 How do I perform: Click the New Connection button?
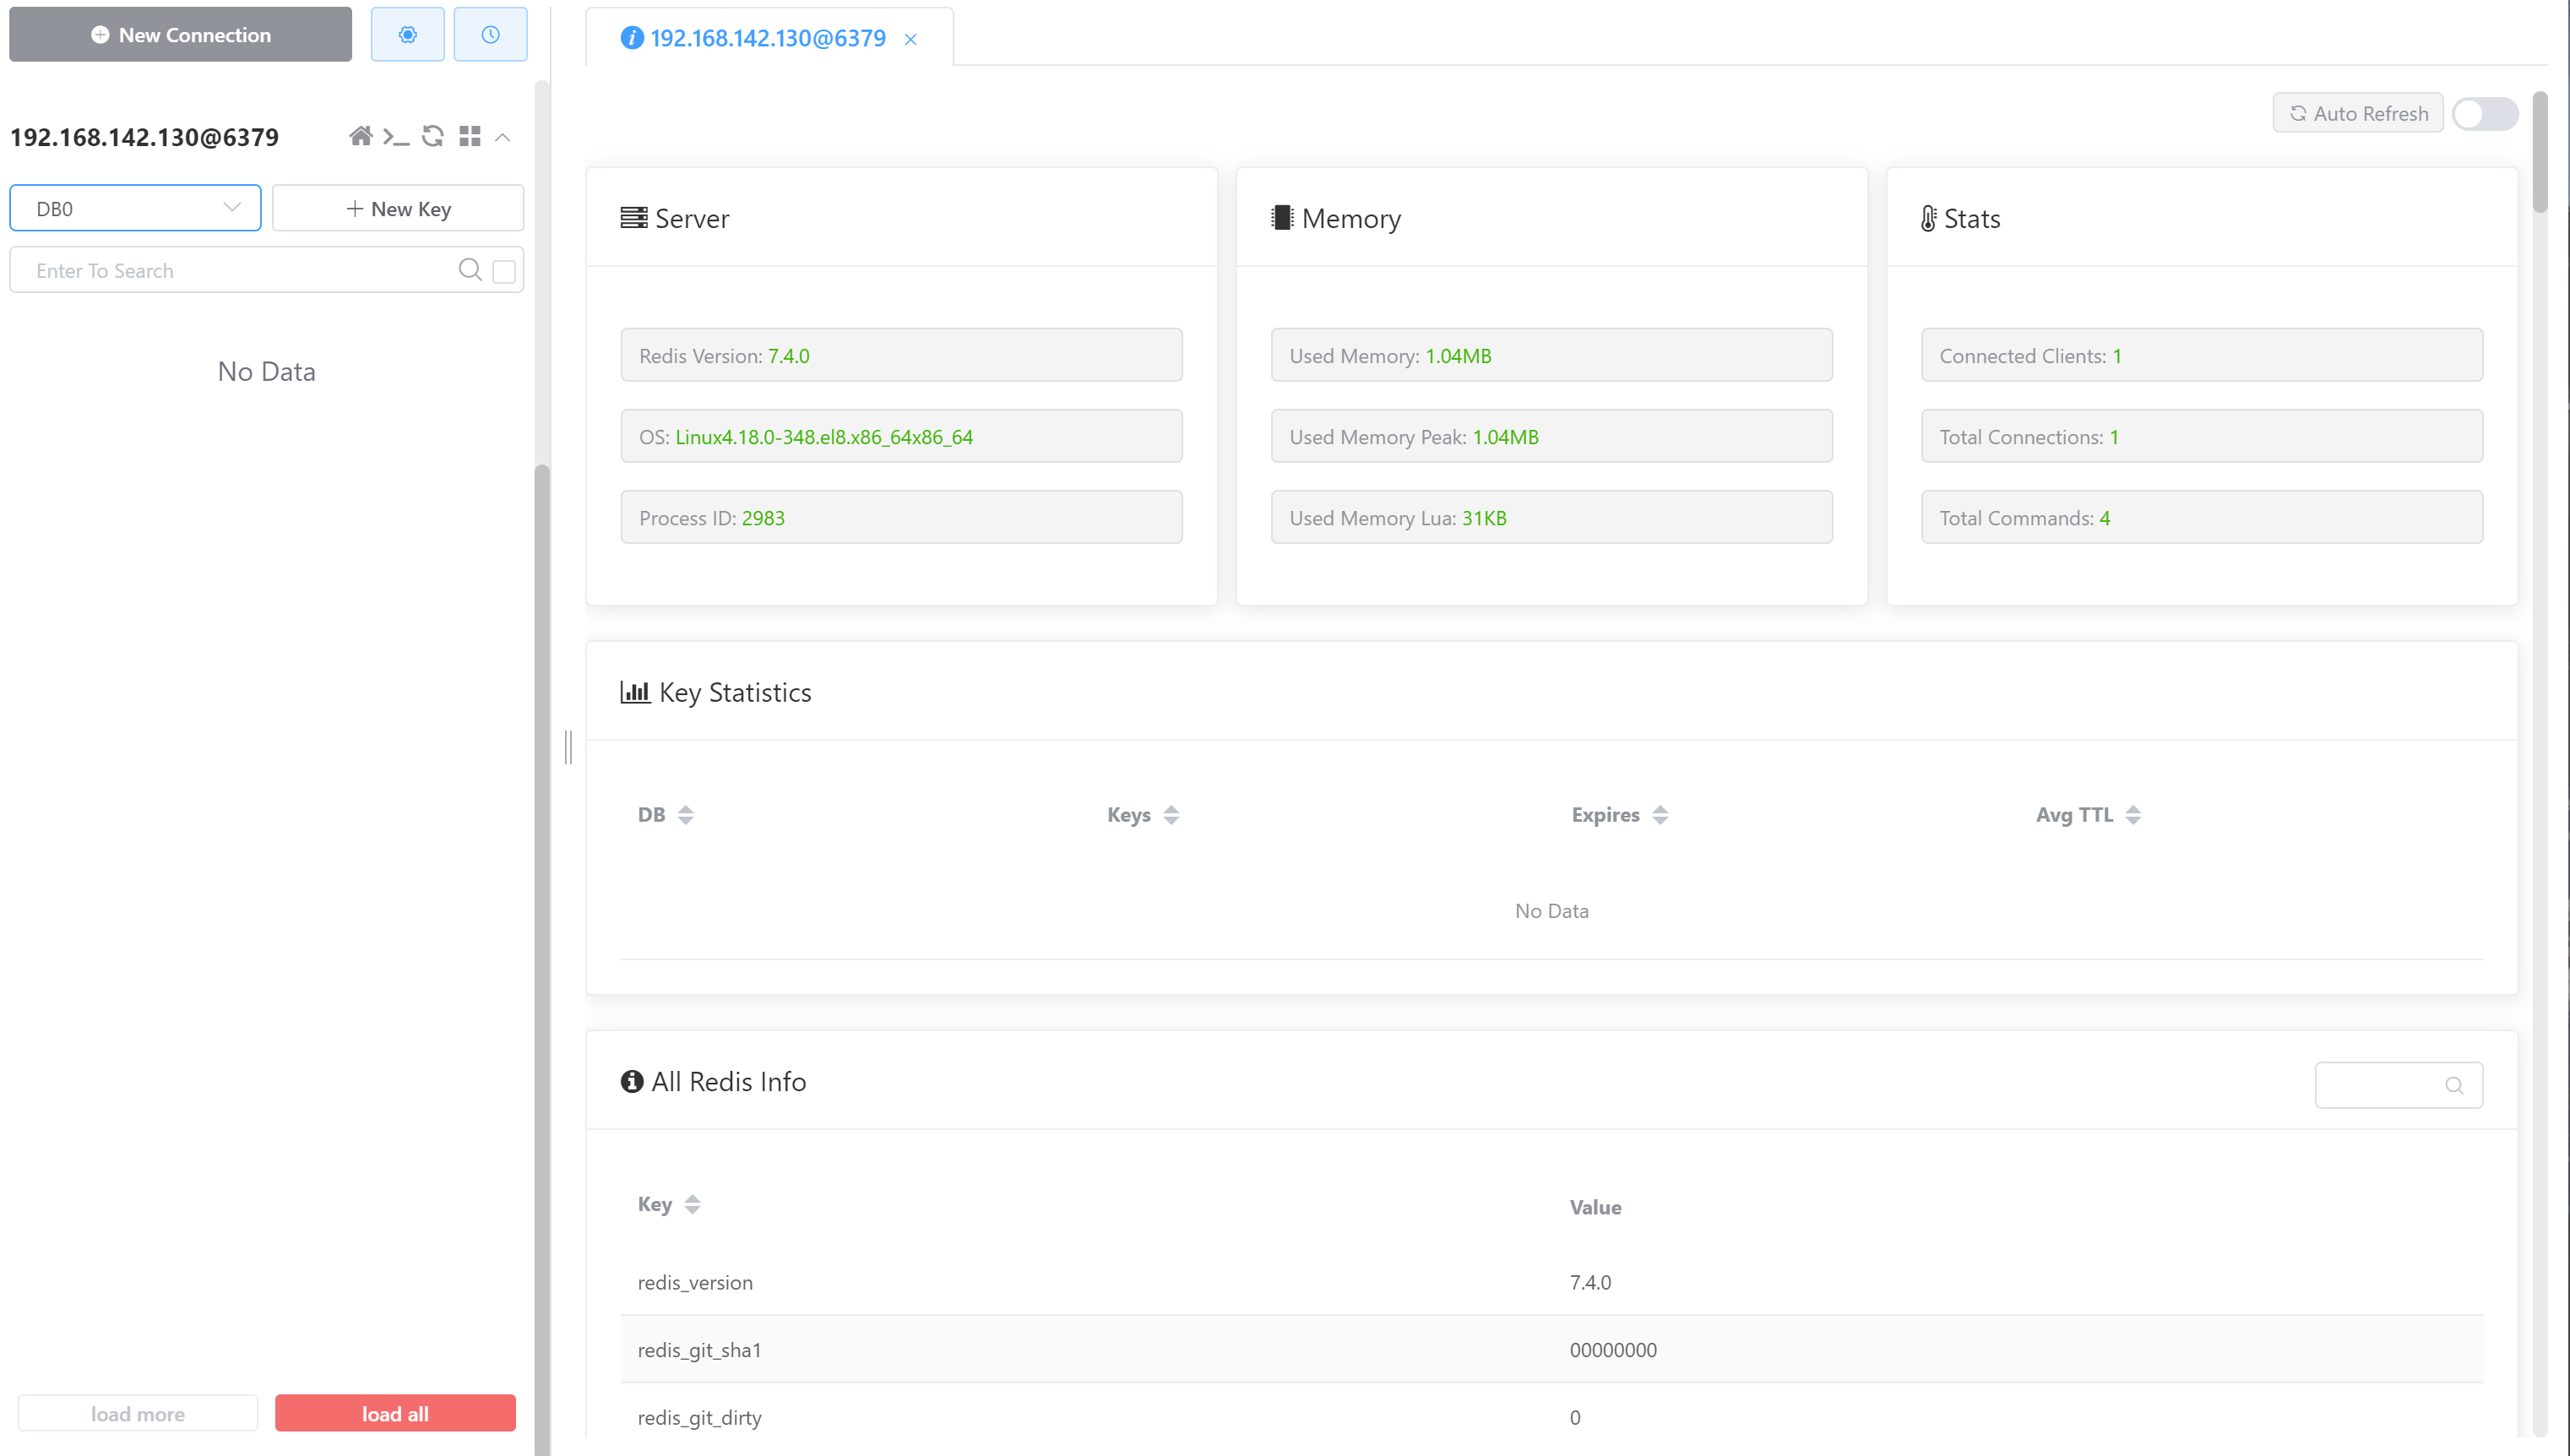(x=180, y=34)
